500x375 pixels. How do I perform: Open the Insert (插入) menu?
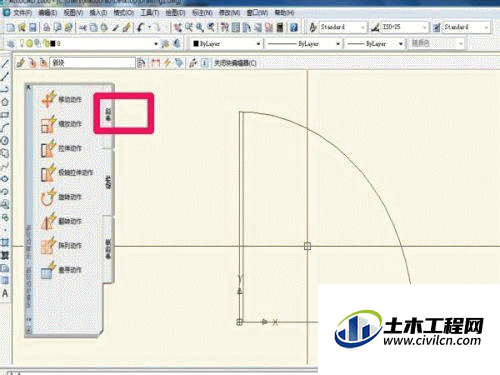[98, 13]
